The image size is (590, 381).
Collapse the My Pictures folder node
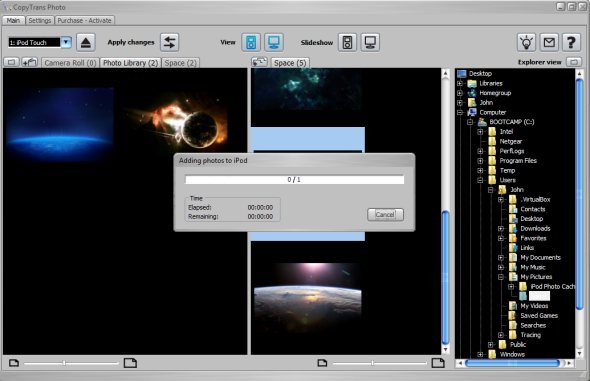501,277
